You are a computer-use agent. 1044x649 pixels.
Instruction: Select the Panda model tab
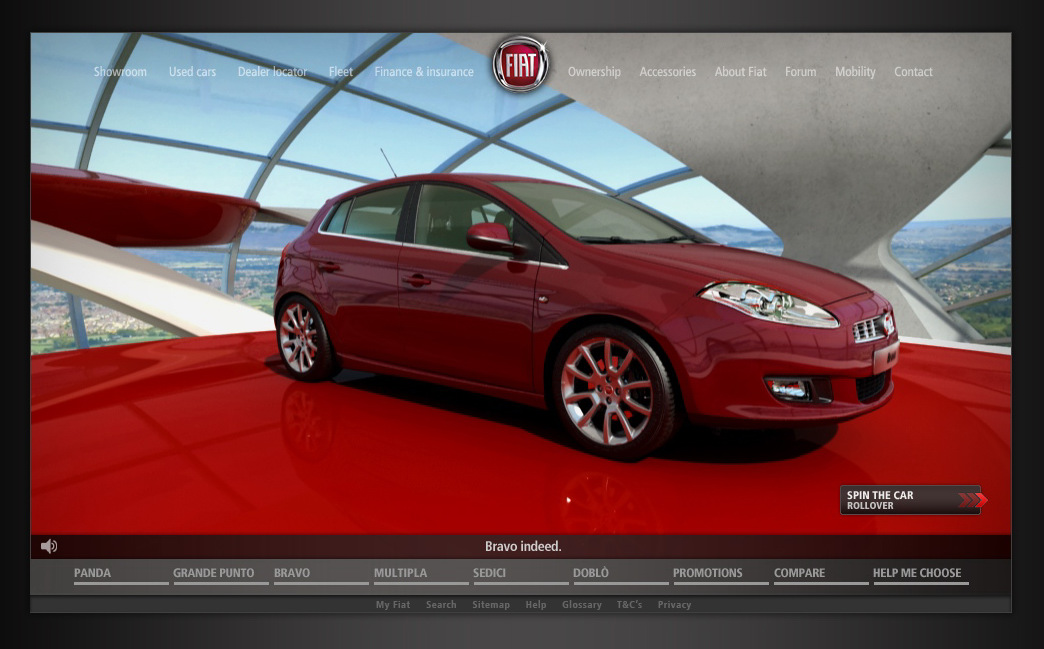point(121,575)
